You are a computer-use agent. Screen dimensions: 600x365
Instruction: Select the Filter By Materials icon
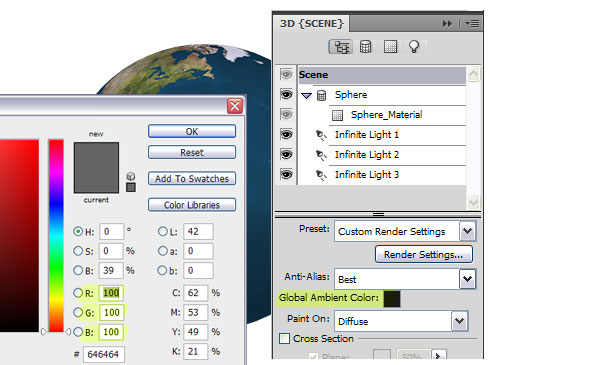tap(390, 47)
